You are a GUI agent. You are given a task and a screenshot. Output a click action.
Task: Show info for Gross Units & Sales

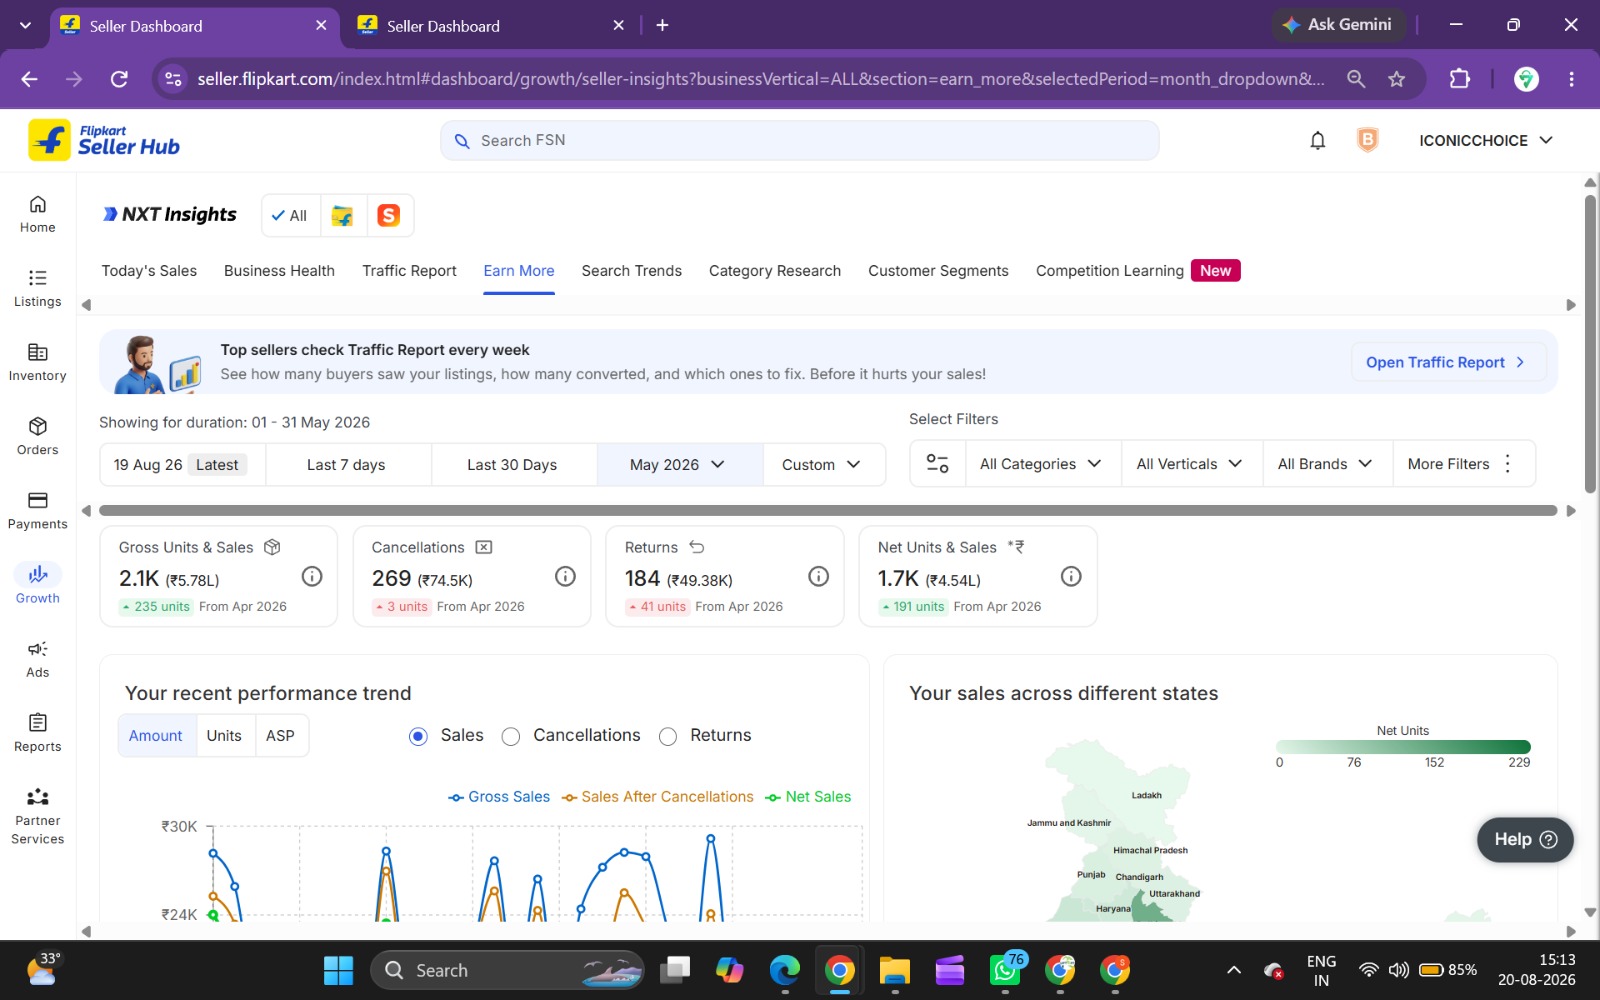pyautogui.click(x=312, y=576)
